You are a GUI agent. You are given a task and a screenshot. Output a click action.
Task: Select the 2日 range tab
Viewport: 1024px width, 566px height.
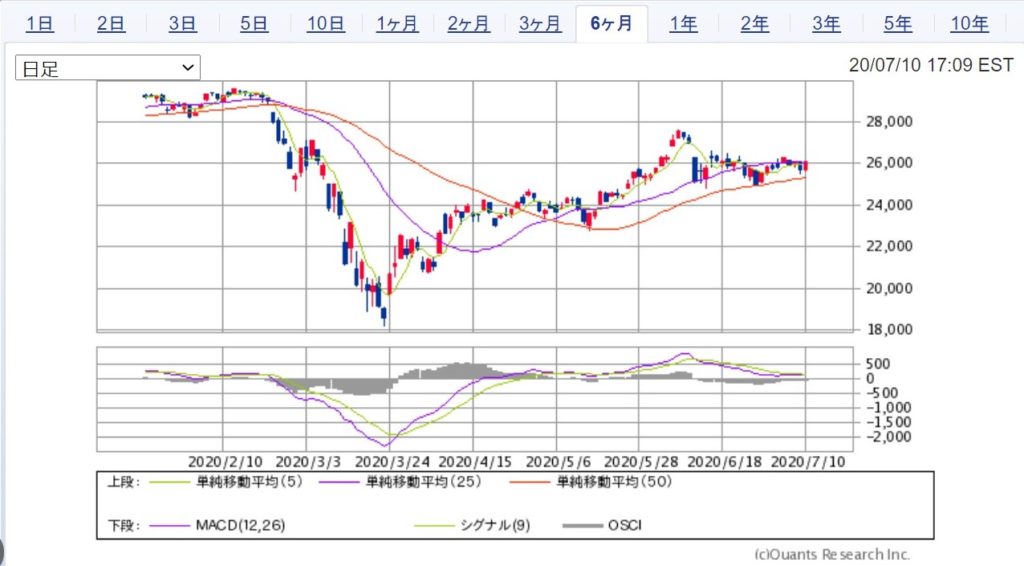(x=111, y=25)
